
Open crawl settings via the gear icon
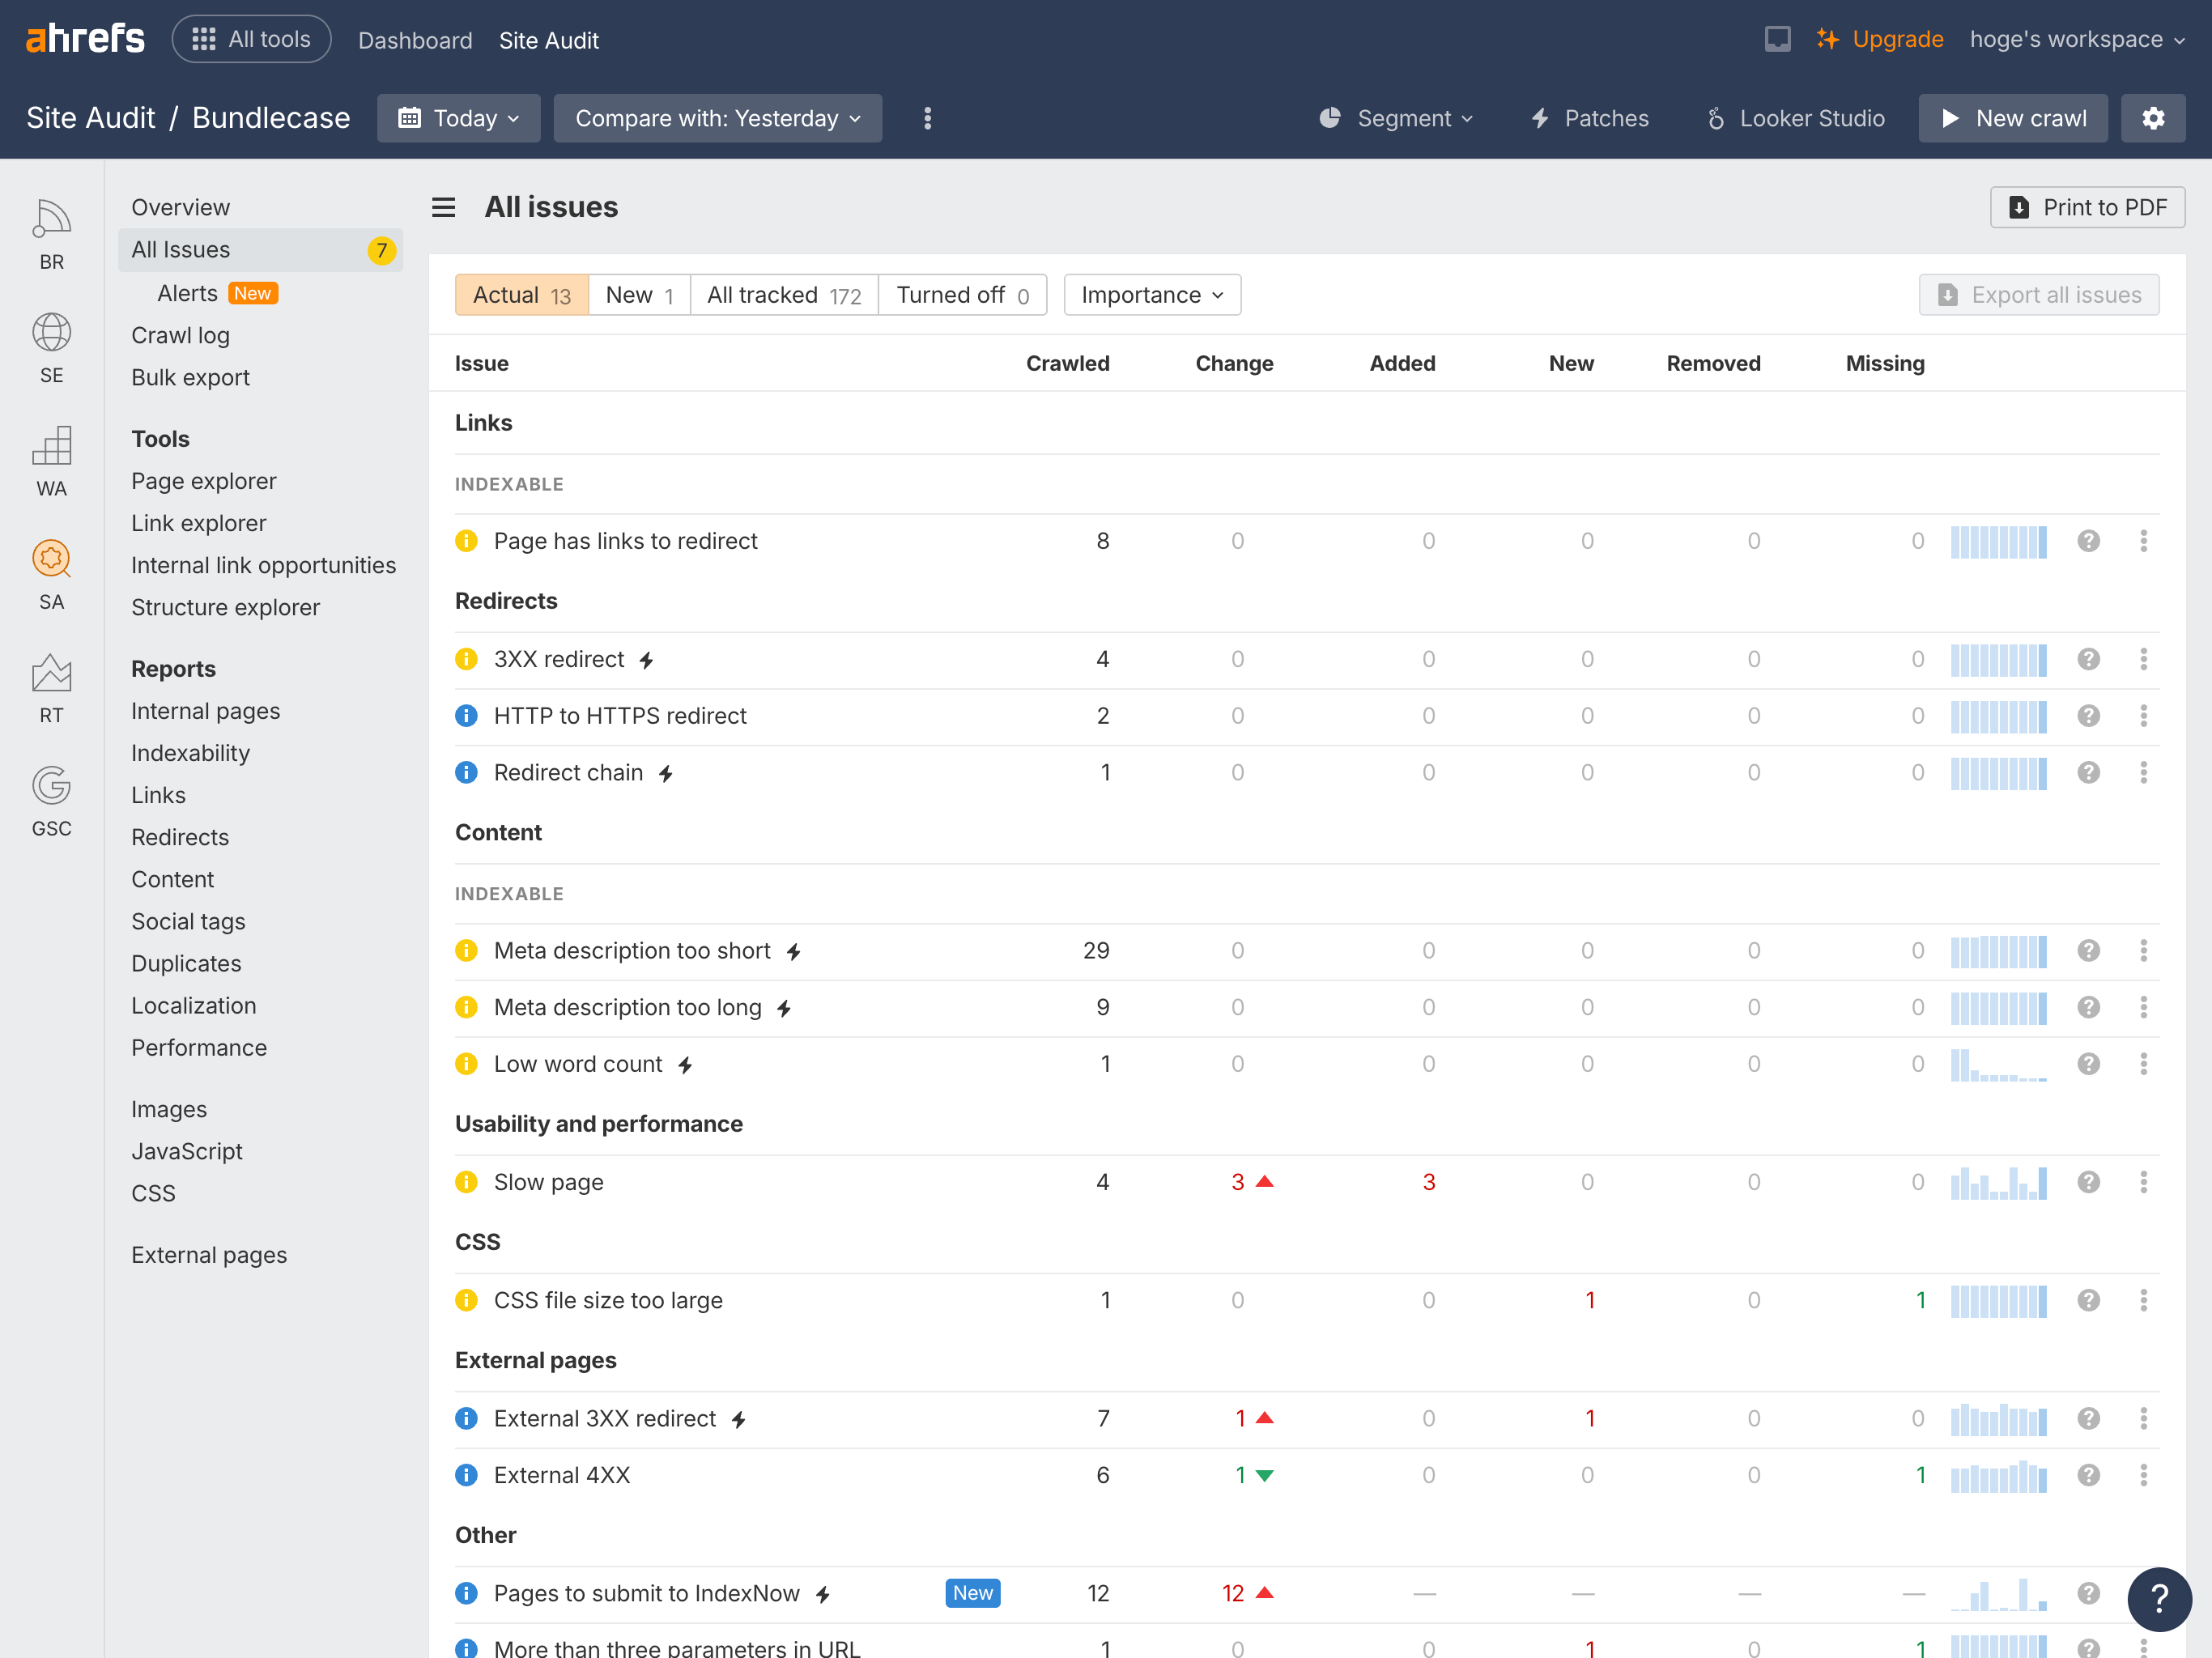point(2153,118)
